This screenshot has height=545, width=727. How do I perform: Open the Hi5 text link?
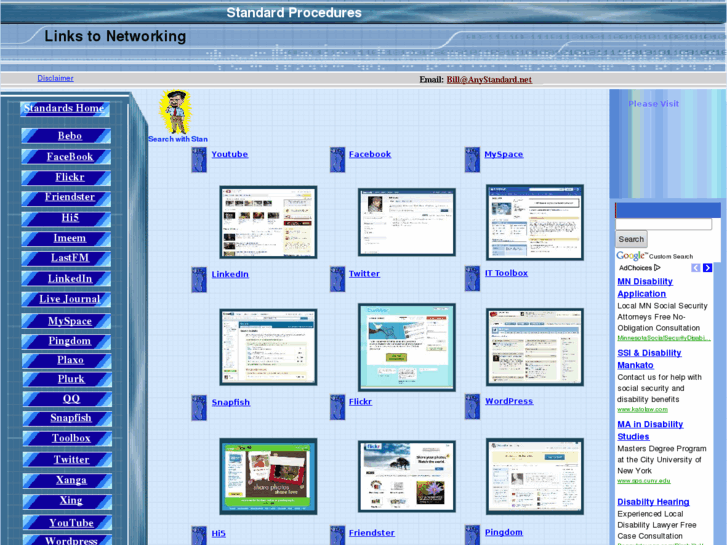click(218, 533)
